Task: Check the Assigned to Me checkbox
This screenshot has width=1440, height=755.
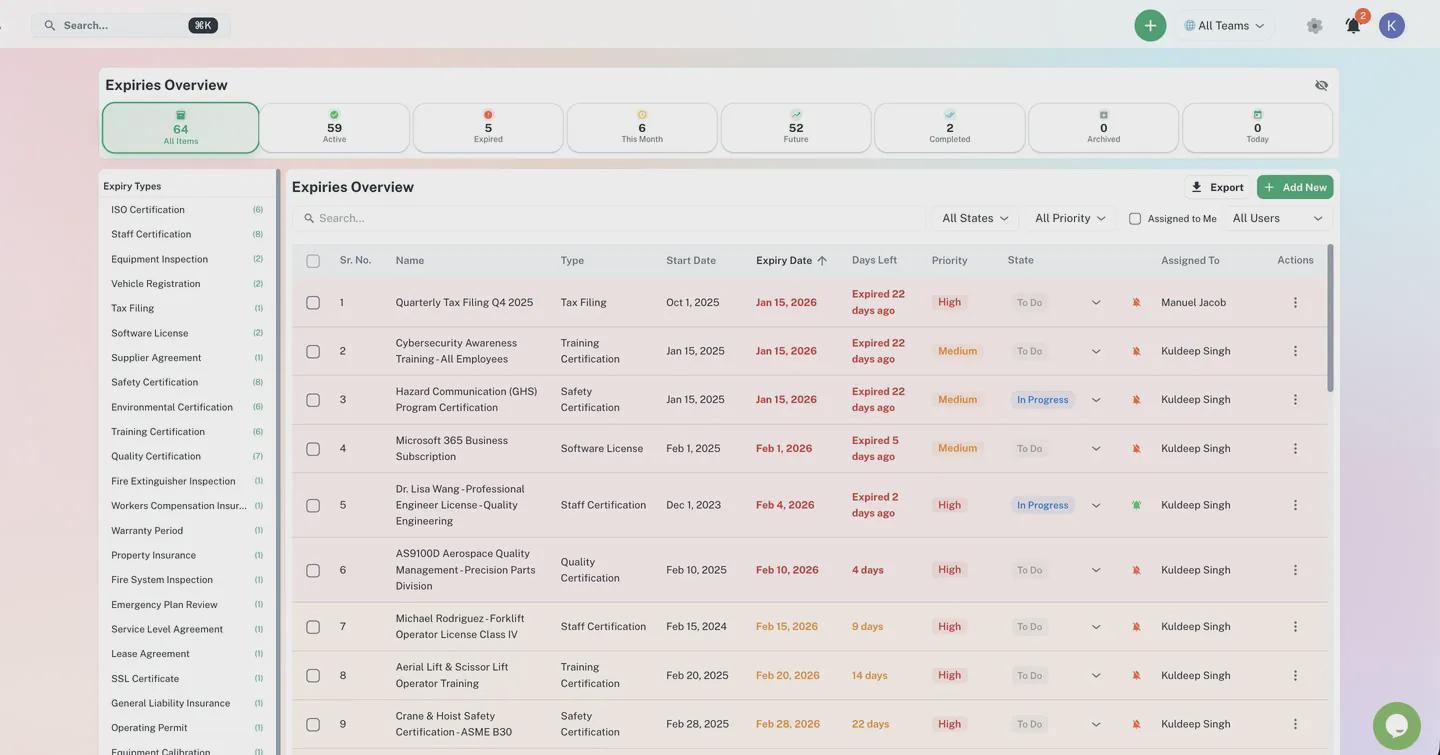Action: click(1135, 219)
